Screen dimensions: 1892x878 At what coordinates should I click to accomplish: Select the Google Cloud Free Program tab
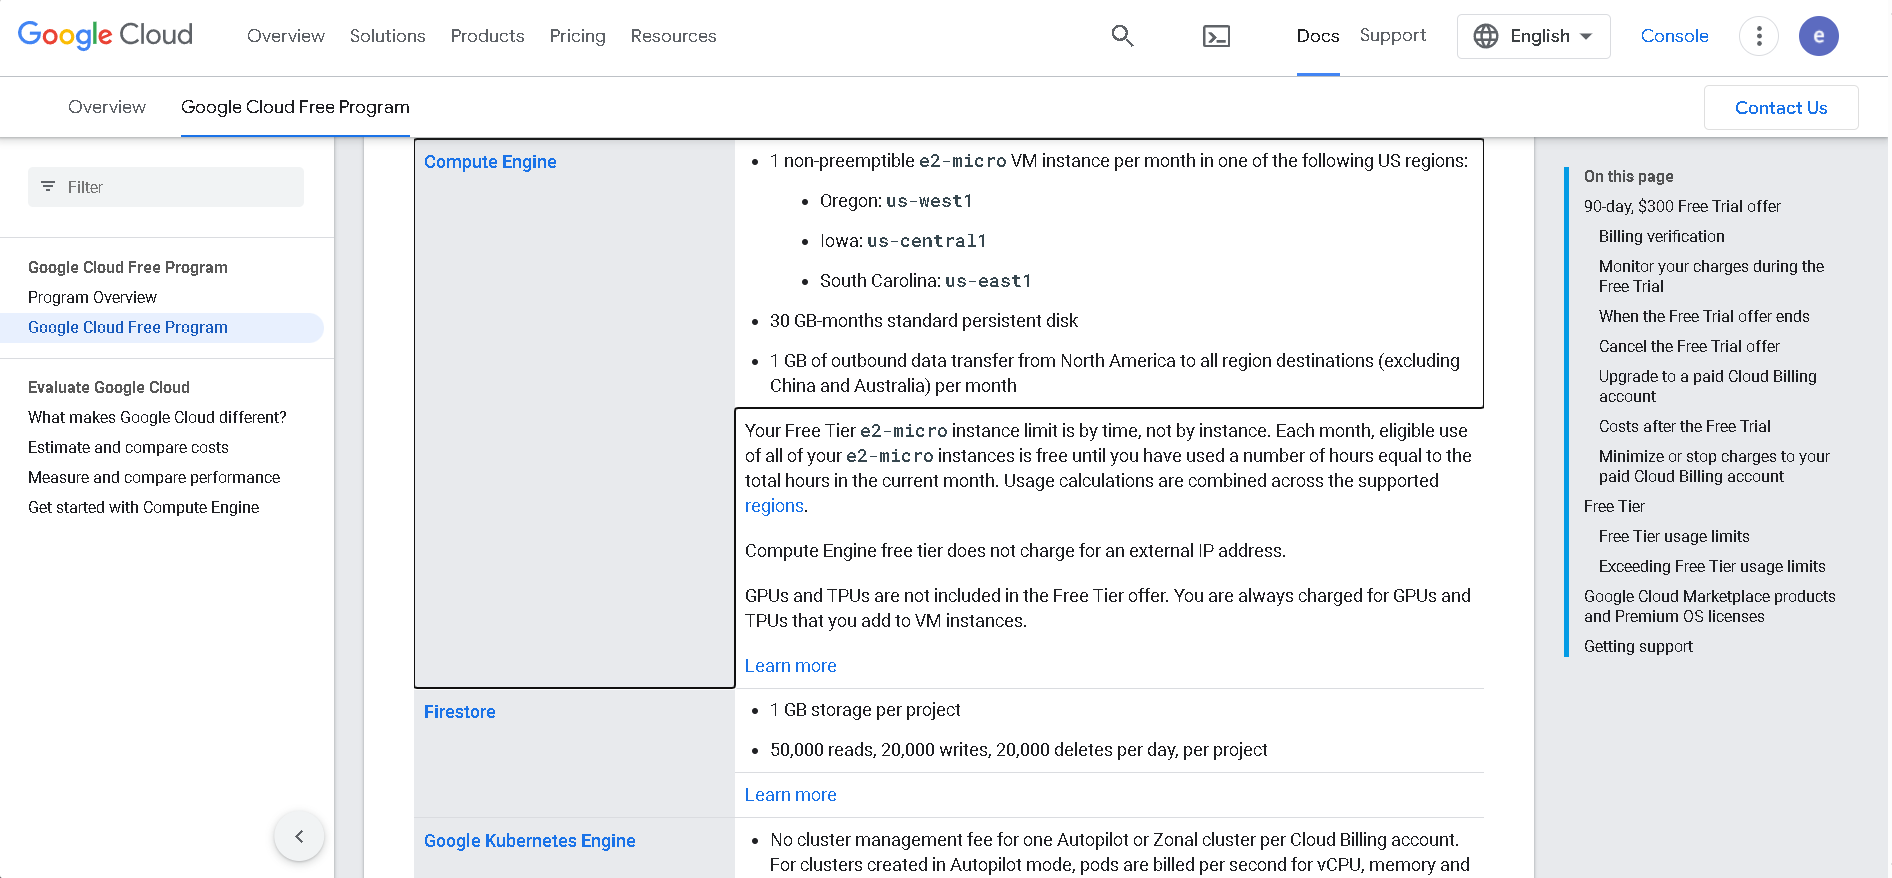coord(295,107)
